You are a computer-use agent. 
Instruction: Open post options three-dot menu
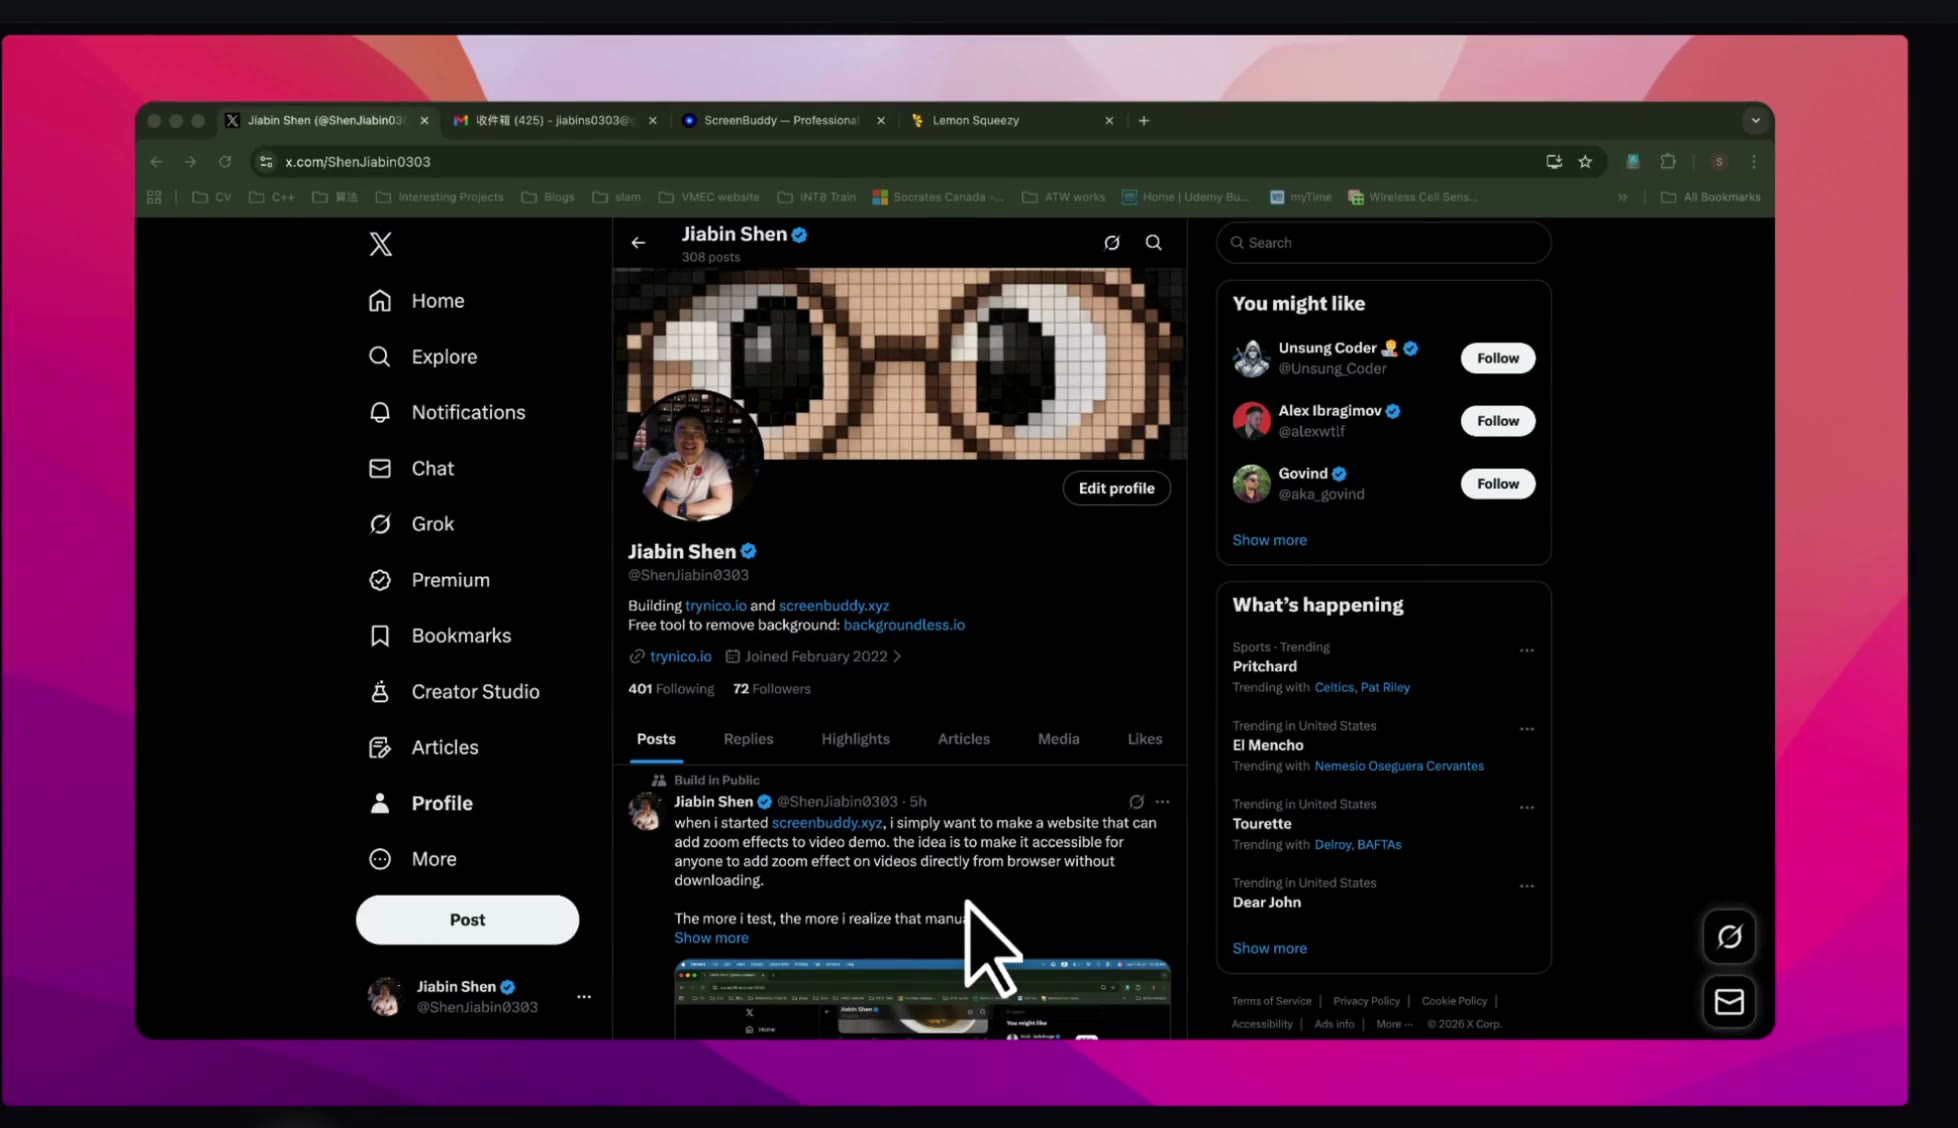point(1162,802)
